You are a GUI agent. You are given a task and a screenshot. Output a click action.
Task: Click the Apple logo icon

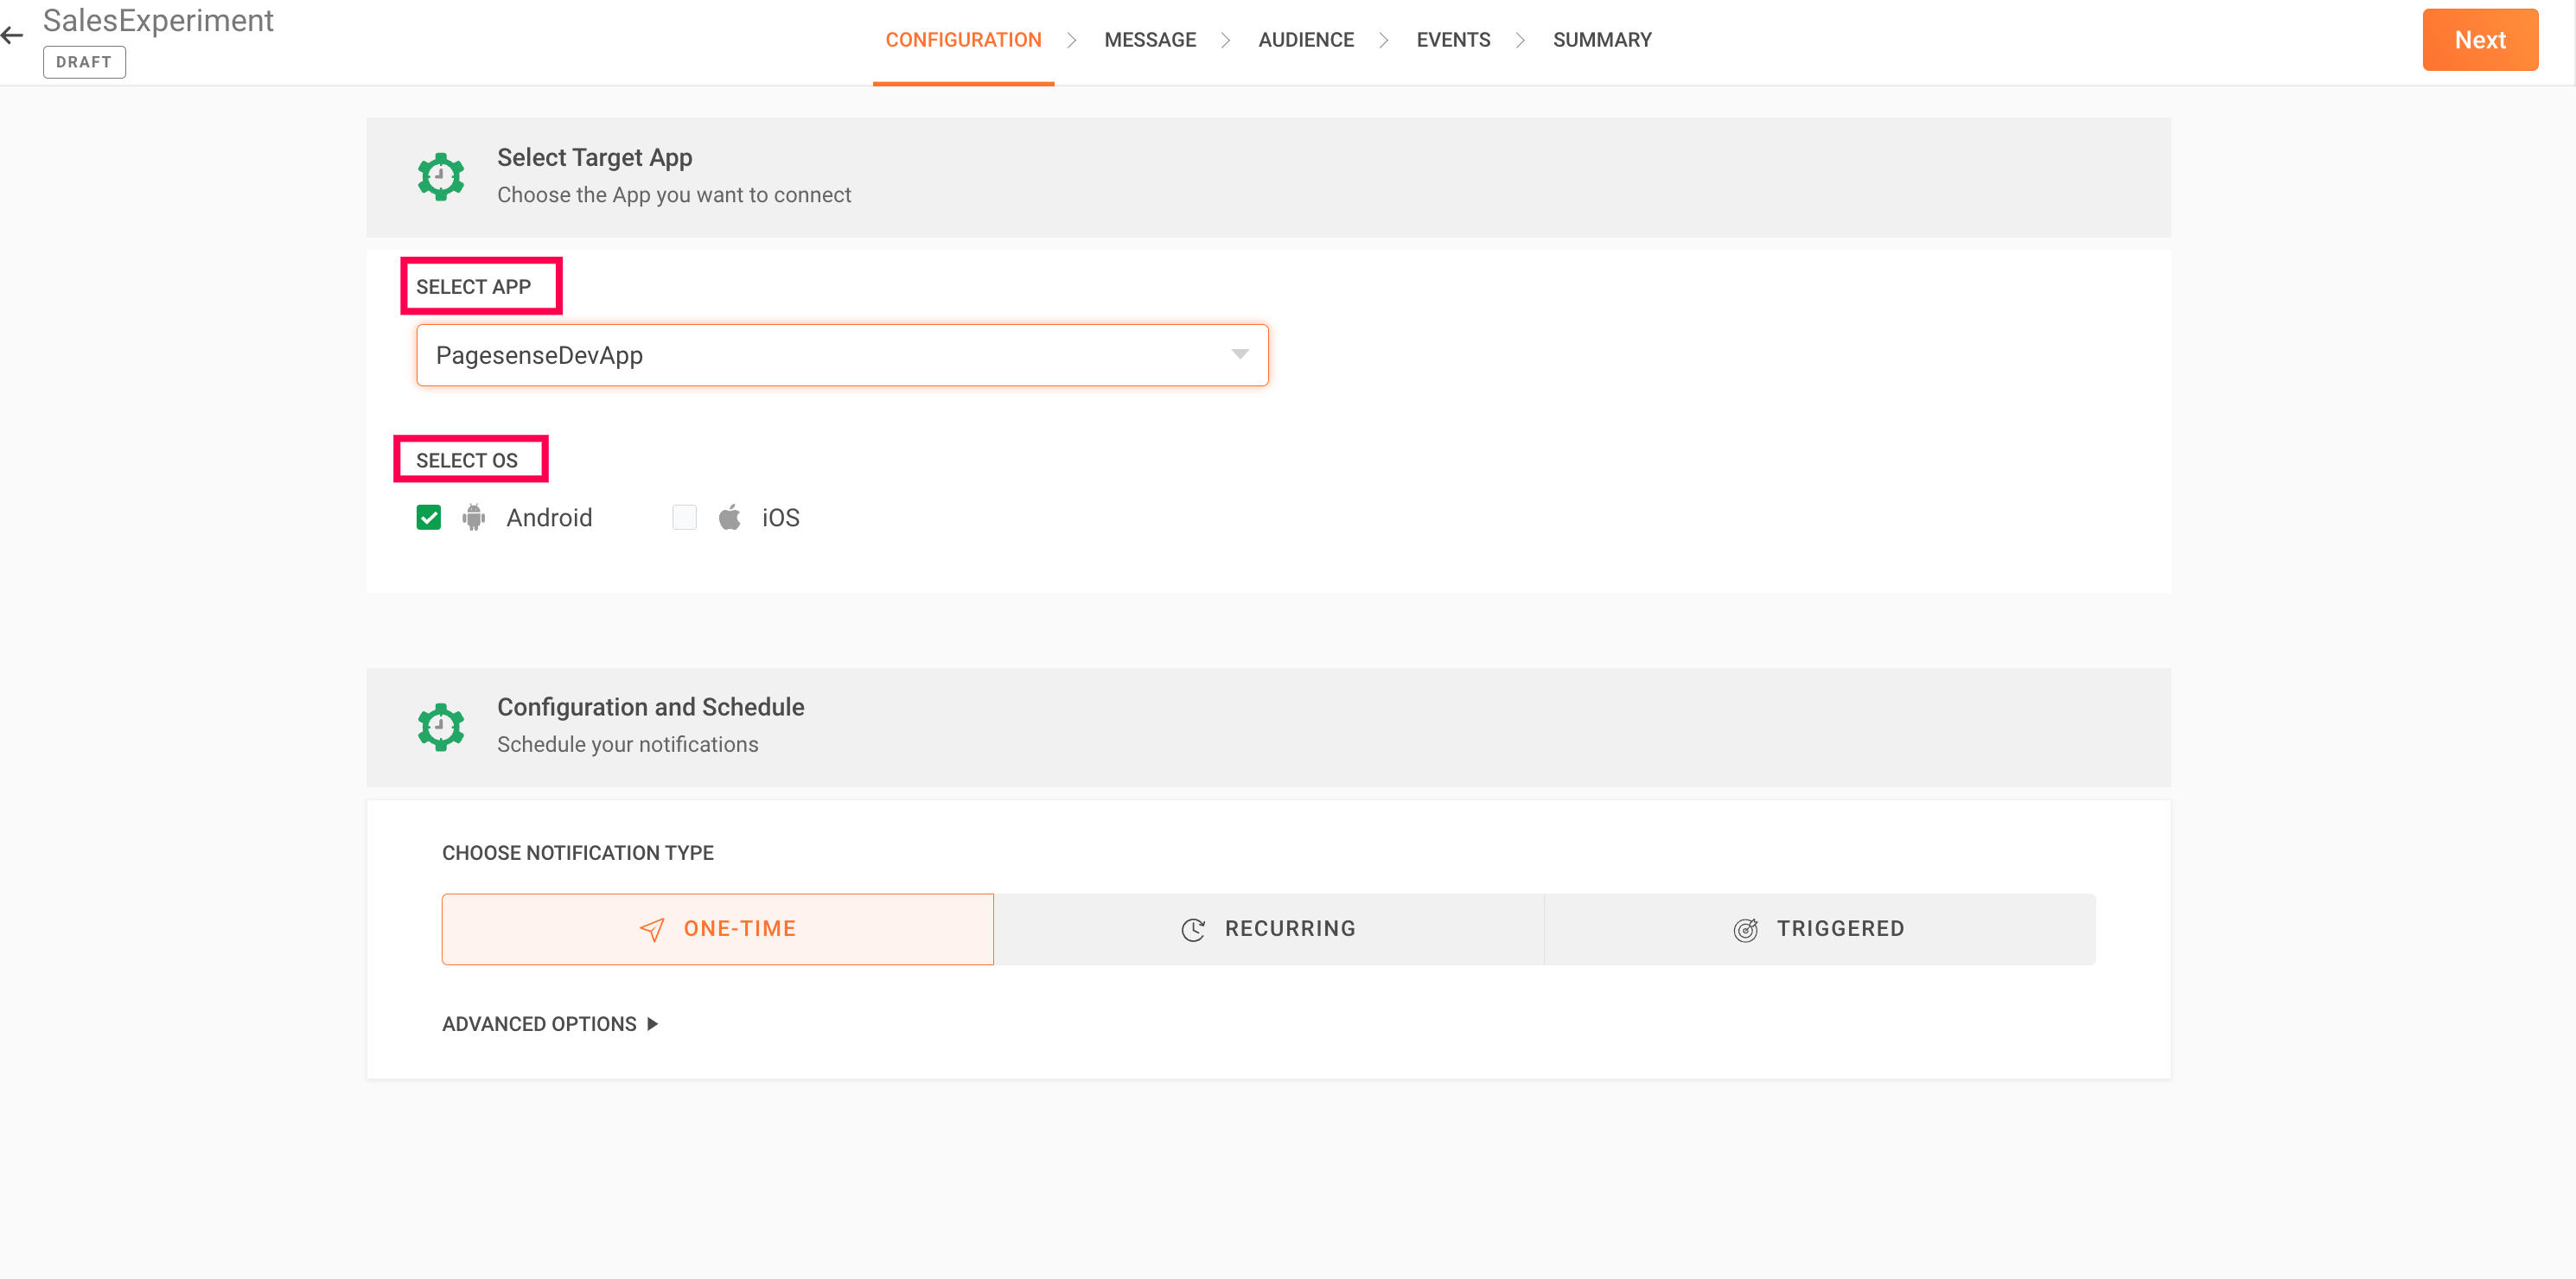pyautogui.click(x=730, y=517)
